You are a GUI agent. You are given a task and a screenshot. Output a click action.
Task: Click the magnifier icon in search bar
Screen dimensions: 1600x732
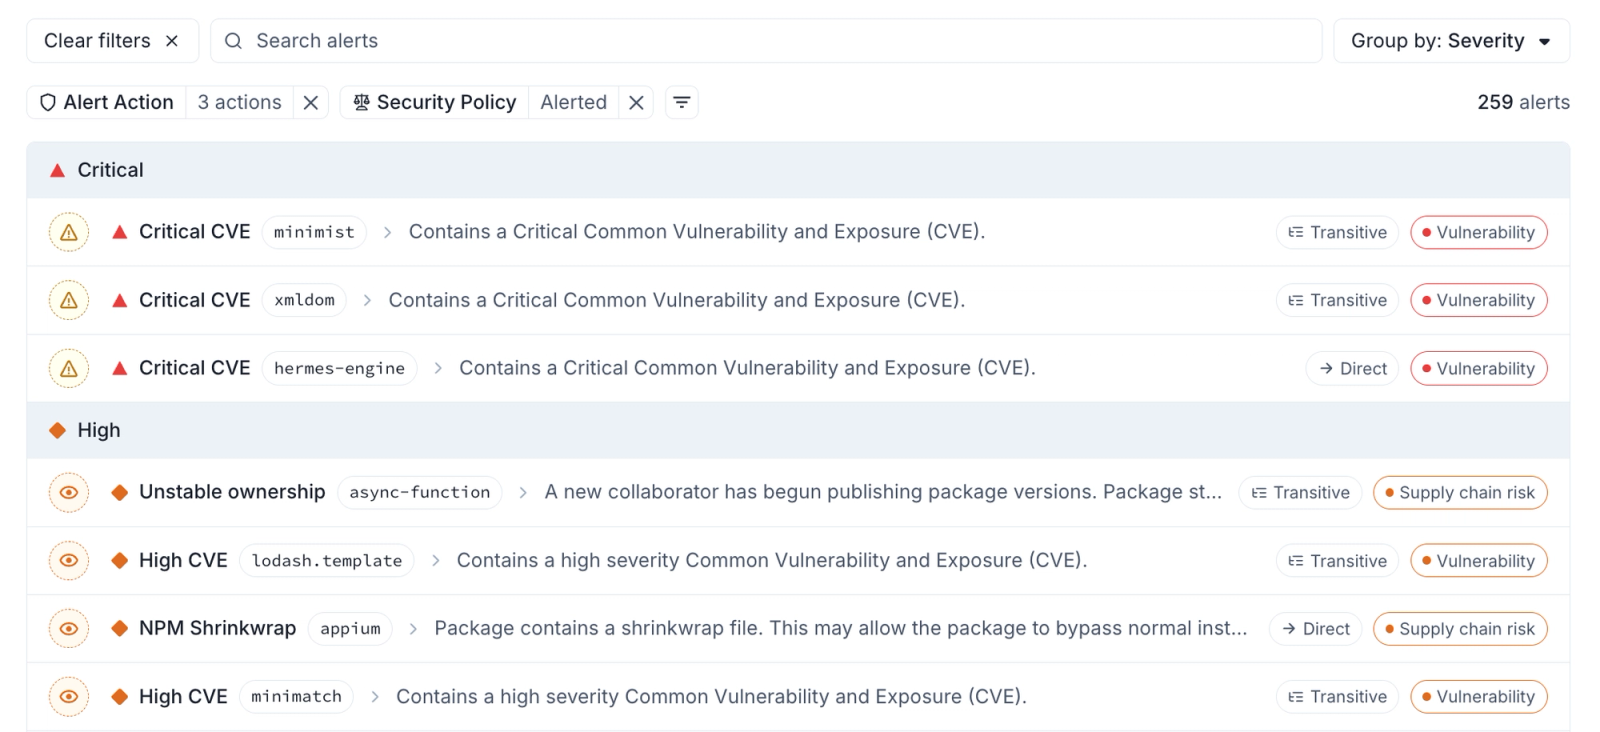click(x=233, y=41)
